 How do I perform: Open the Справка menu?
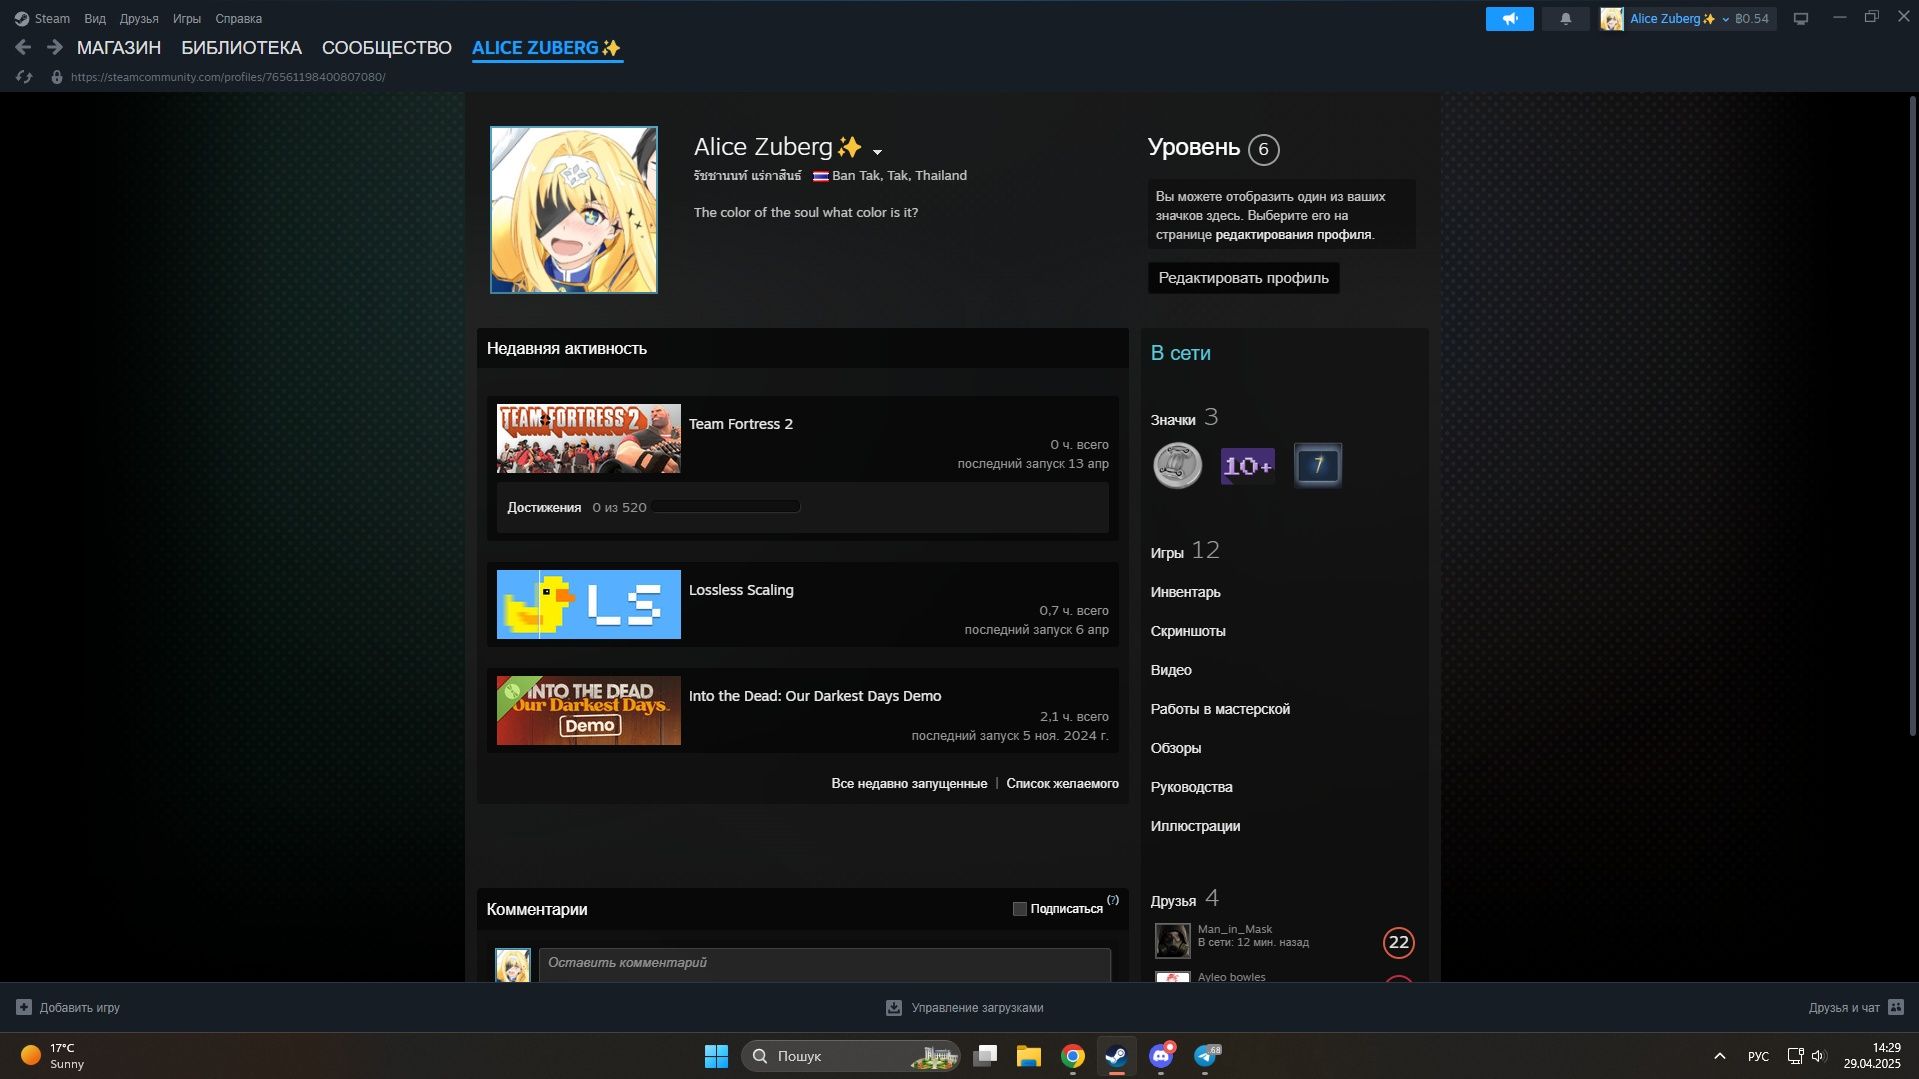[239, 19]
